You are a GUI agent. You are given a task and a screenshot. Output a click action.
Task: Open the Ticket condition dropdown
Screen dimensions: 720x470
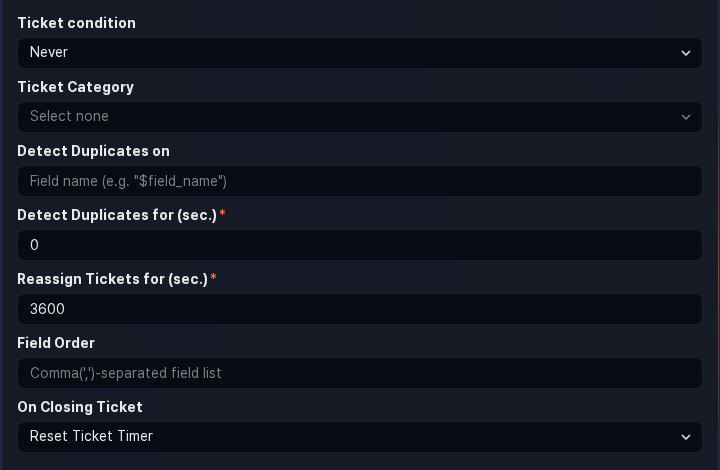[x=360, y=53]
